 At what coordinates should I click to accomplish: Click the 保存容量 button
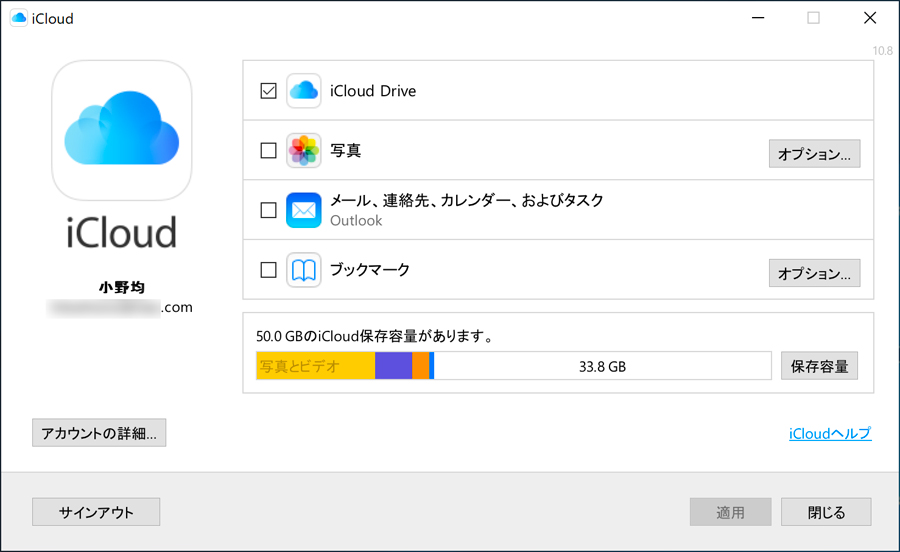click(819, 366)
